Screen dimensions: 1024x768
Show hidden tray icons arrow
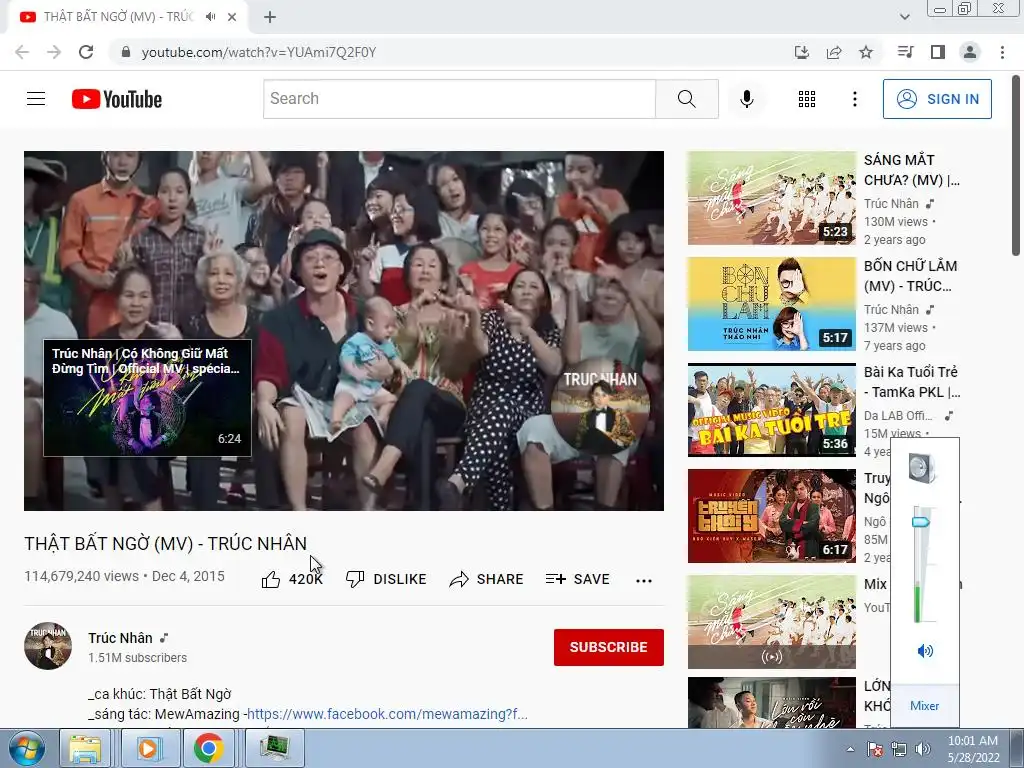[x=850, y=749]
